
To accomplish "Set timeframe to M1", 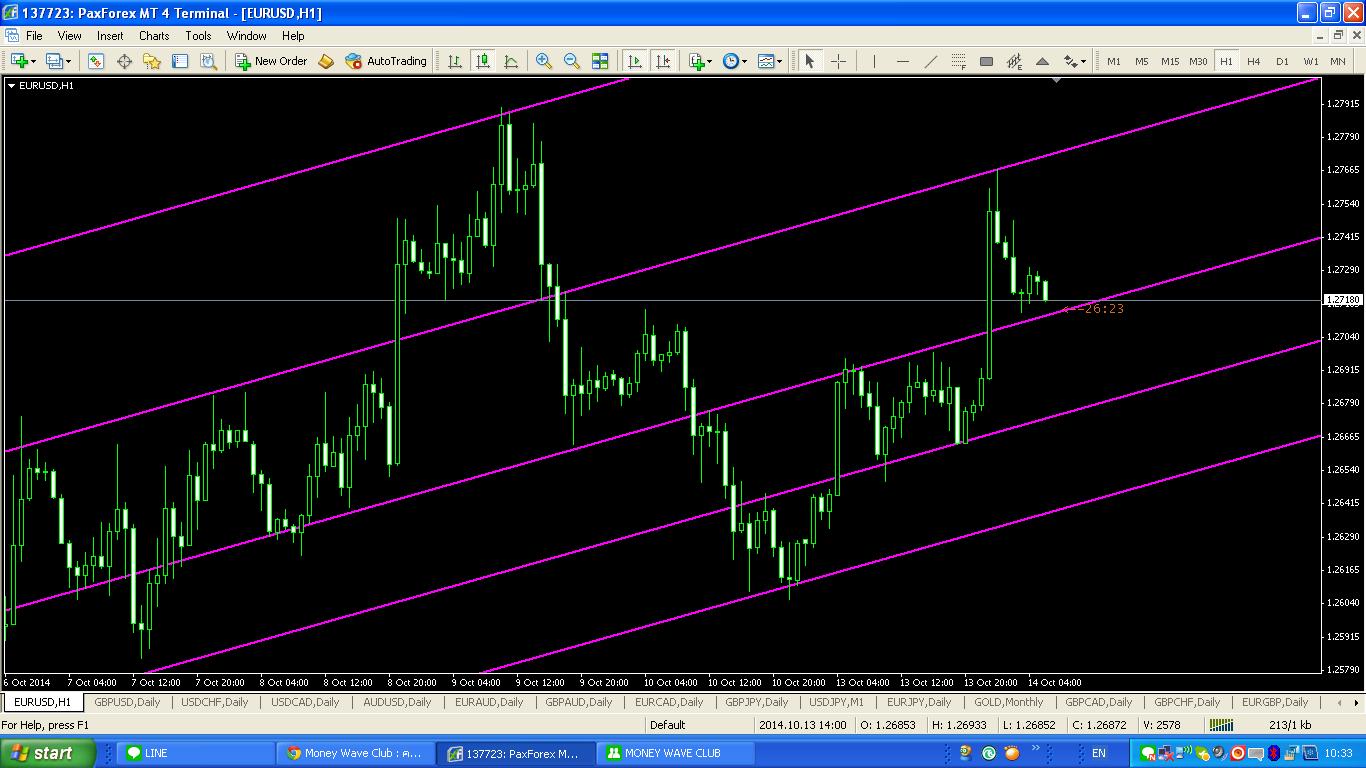I will tap(1114, 61).
